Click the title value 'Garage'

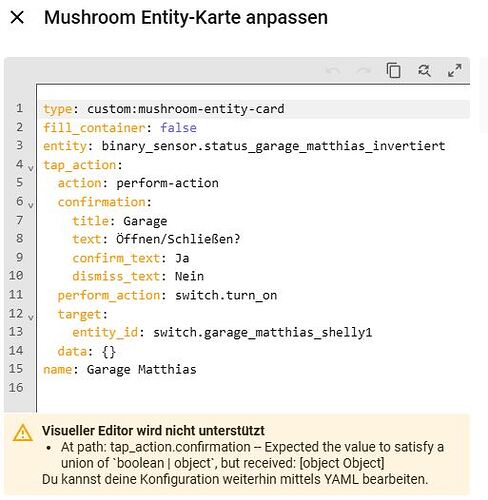[145, 221]
